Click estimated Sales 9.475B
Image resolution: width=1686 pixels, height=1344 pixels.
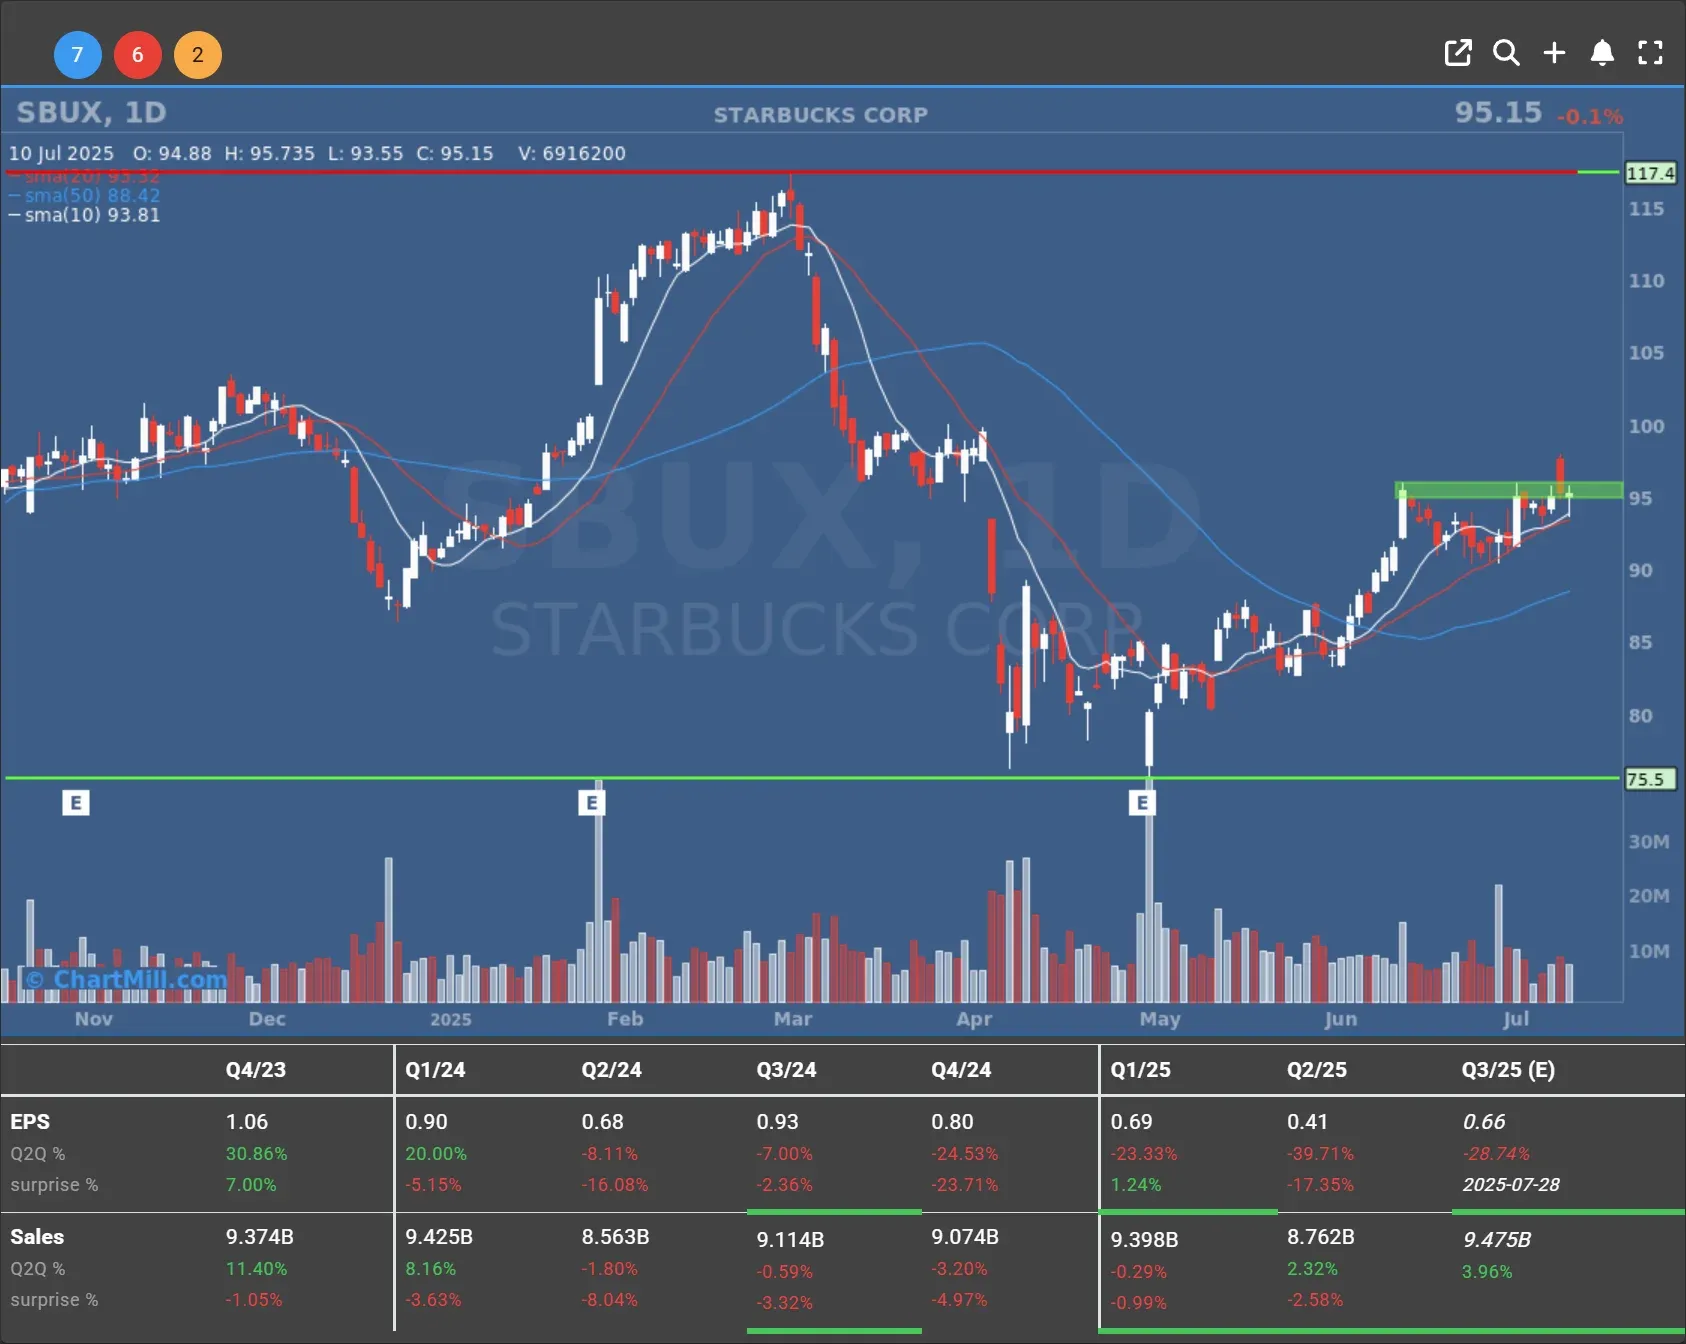tap(1497, 1239)
